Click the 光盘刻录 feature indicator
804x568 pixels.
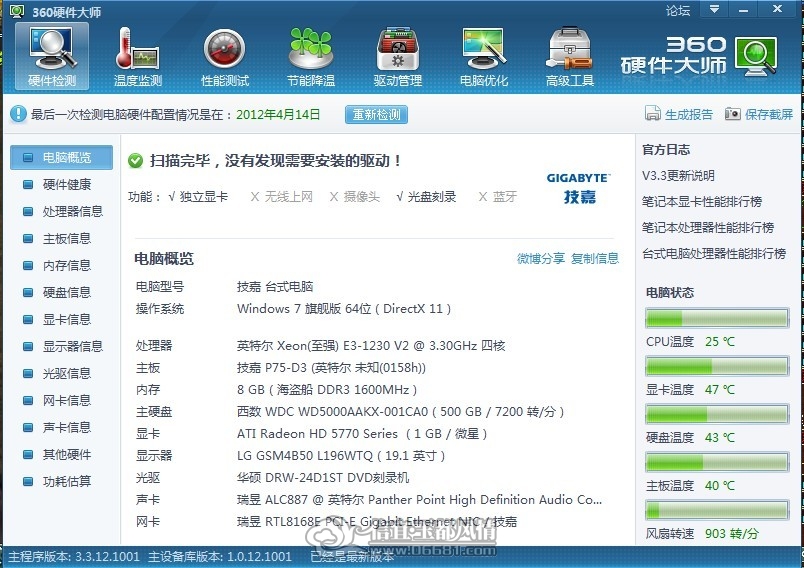click(x=426, y=197)
